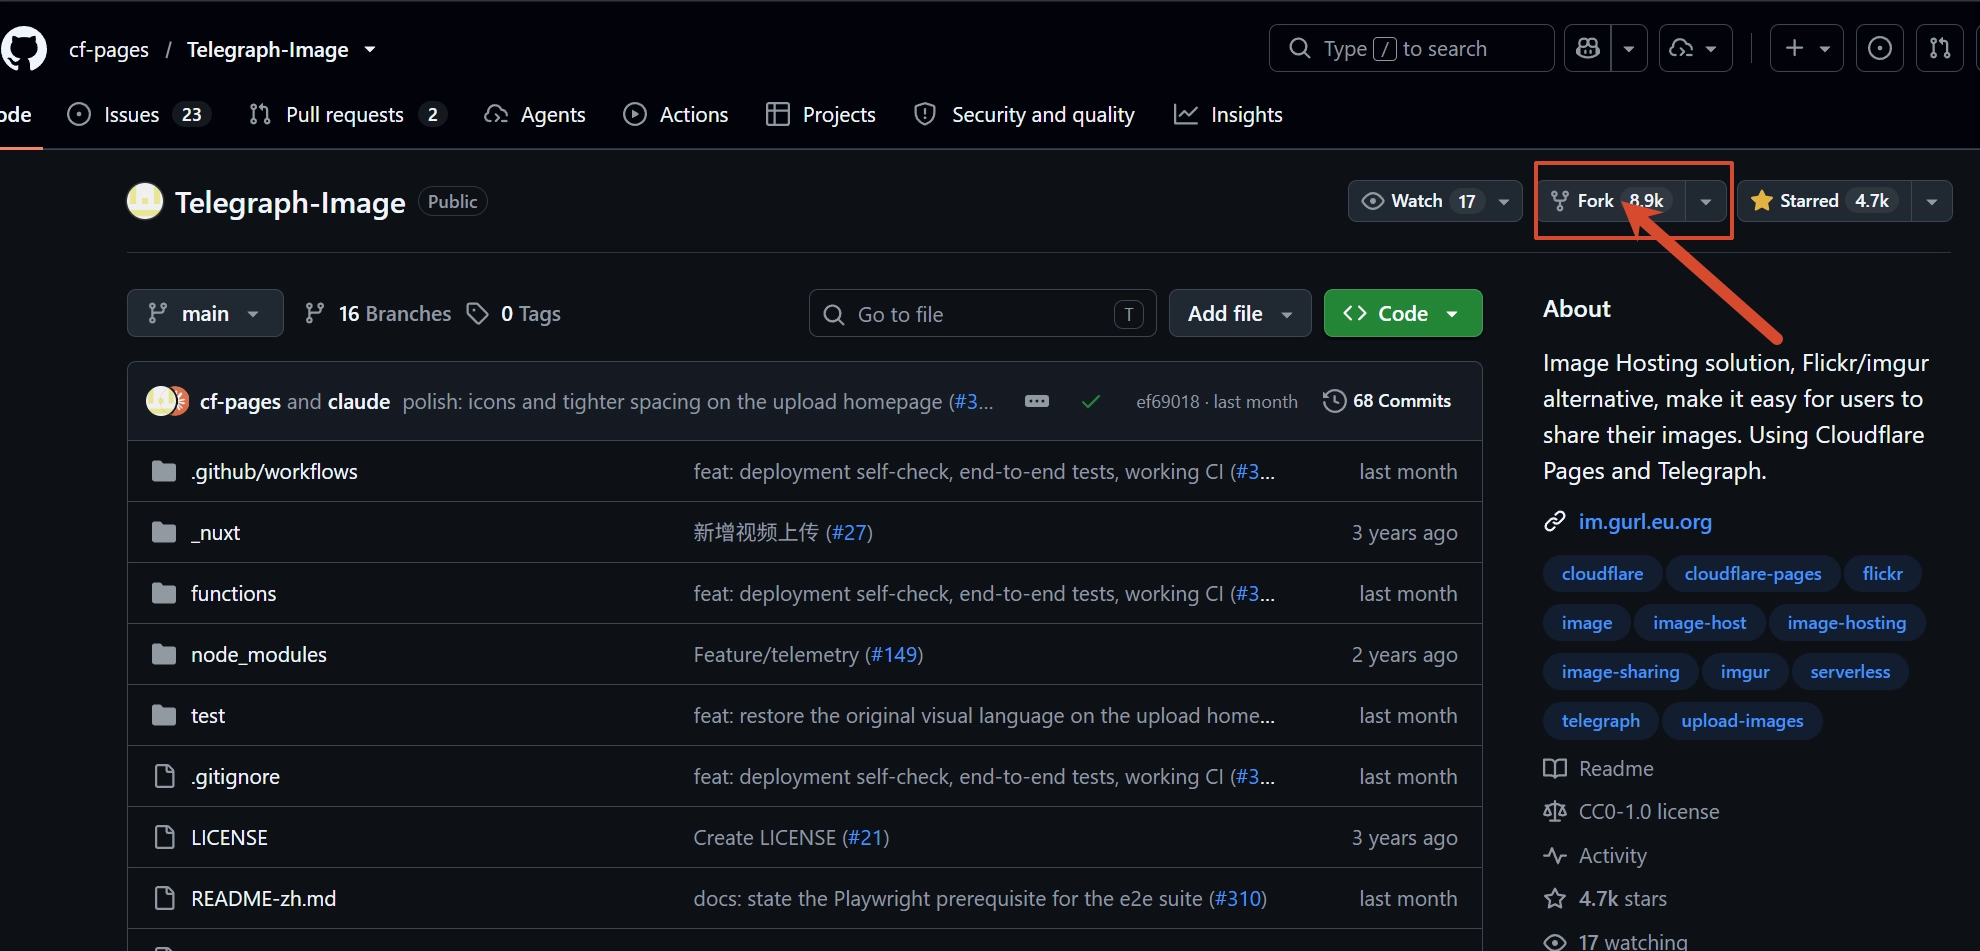The height and width of the screenshot is (951, 1980).
Task: Open the node_modules folder
Action: tap(259, 654)
